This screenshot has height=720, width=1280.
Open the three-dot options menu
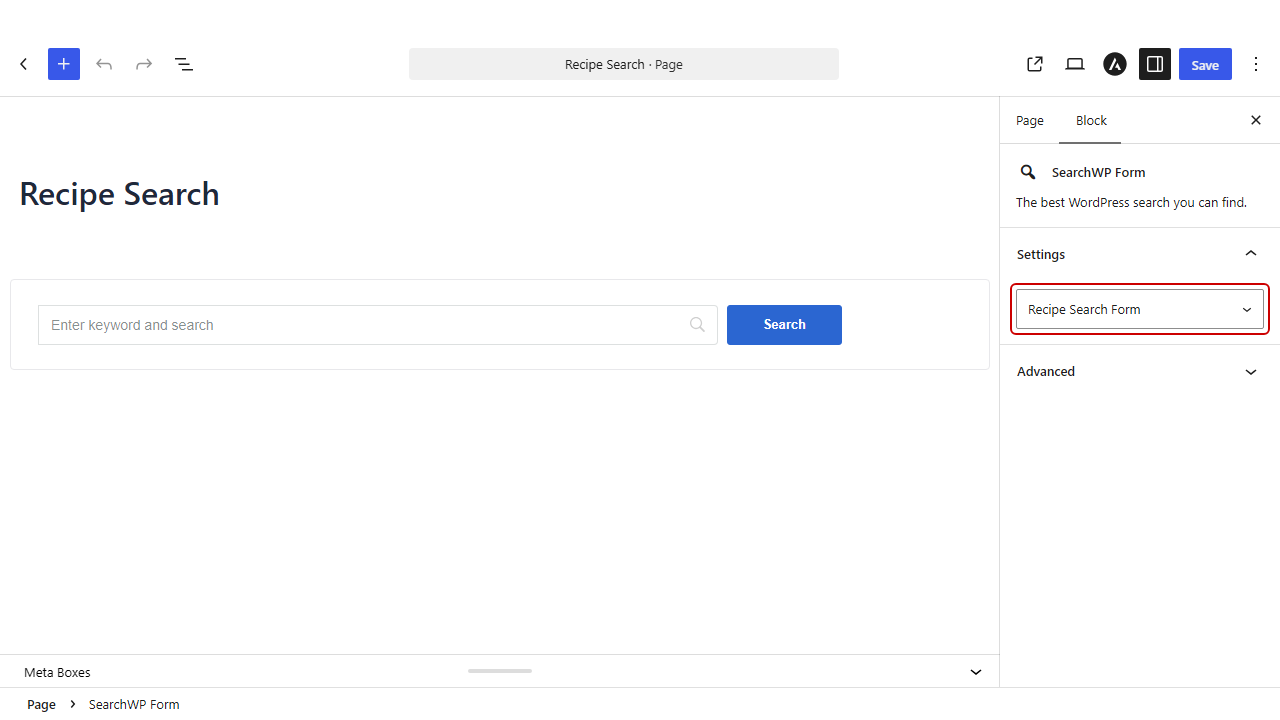[x=1257, y=64]
